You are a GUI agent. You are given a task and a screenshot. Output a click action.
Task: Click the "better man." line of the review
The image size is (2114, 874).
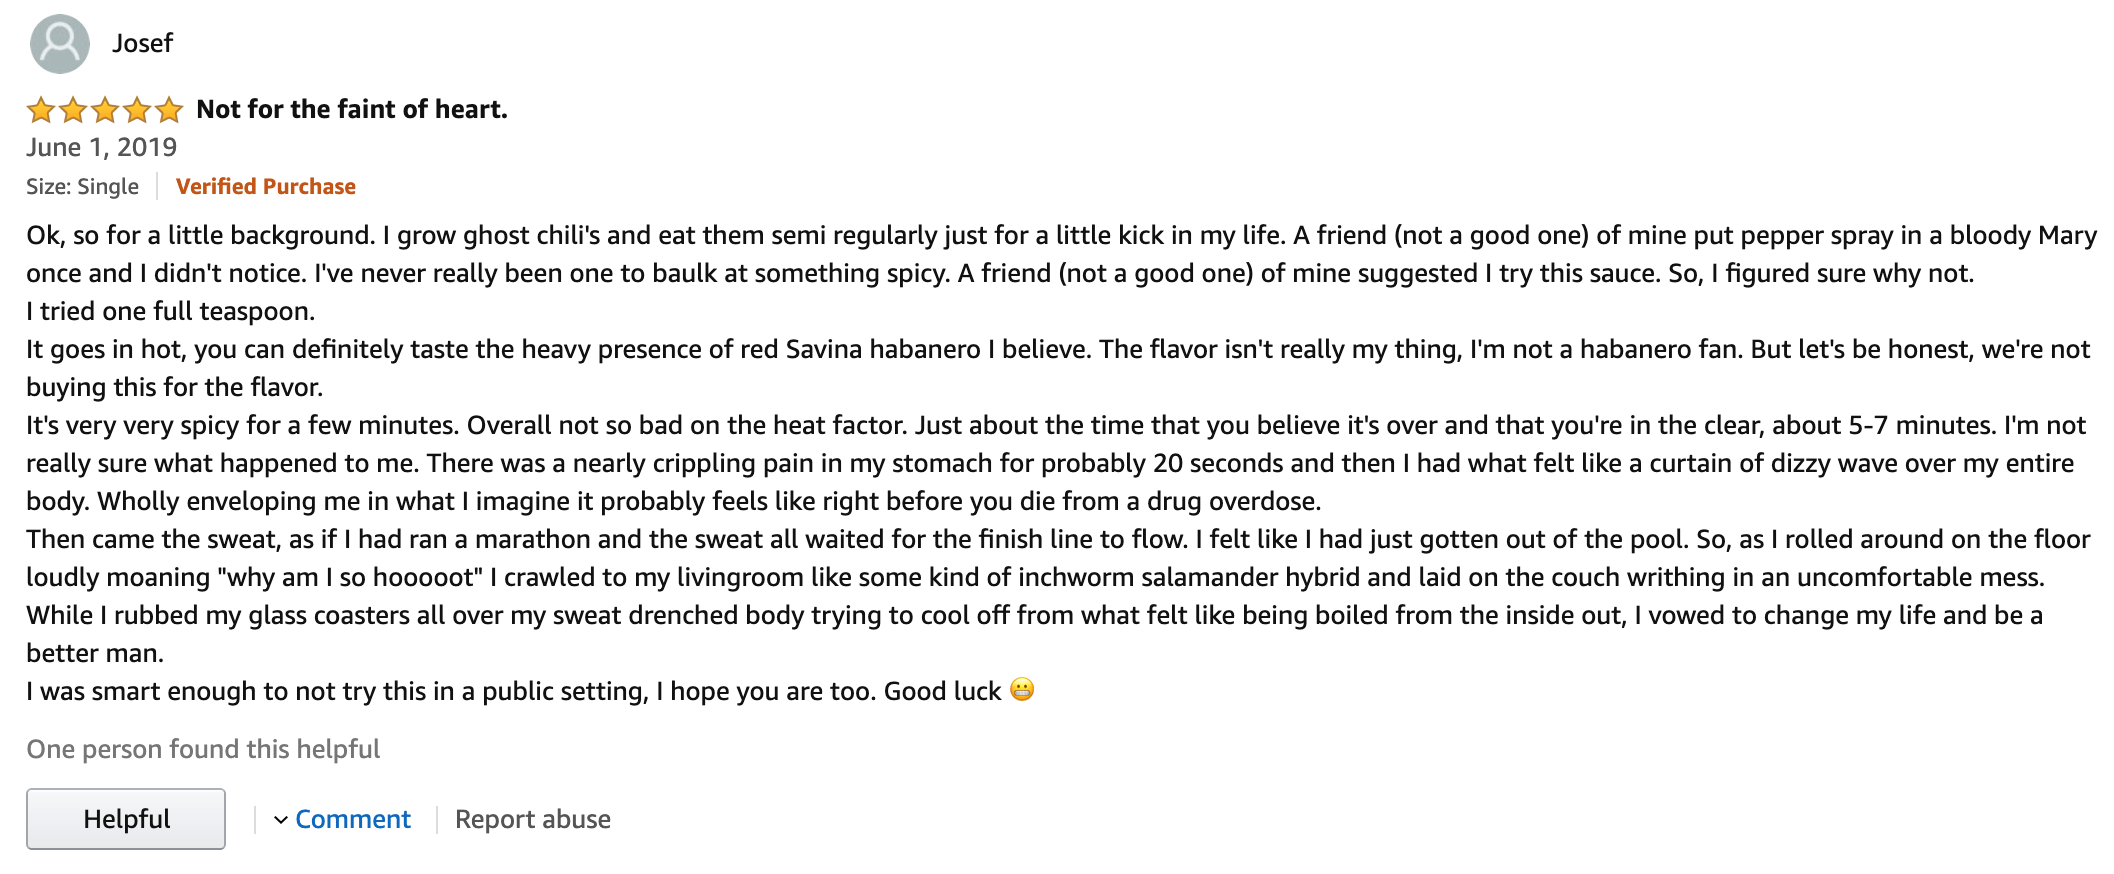pyautogui.click(x=95, y=653)
